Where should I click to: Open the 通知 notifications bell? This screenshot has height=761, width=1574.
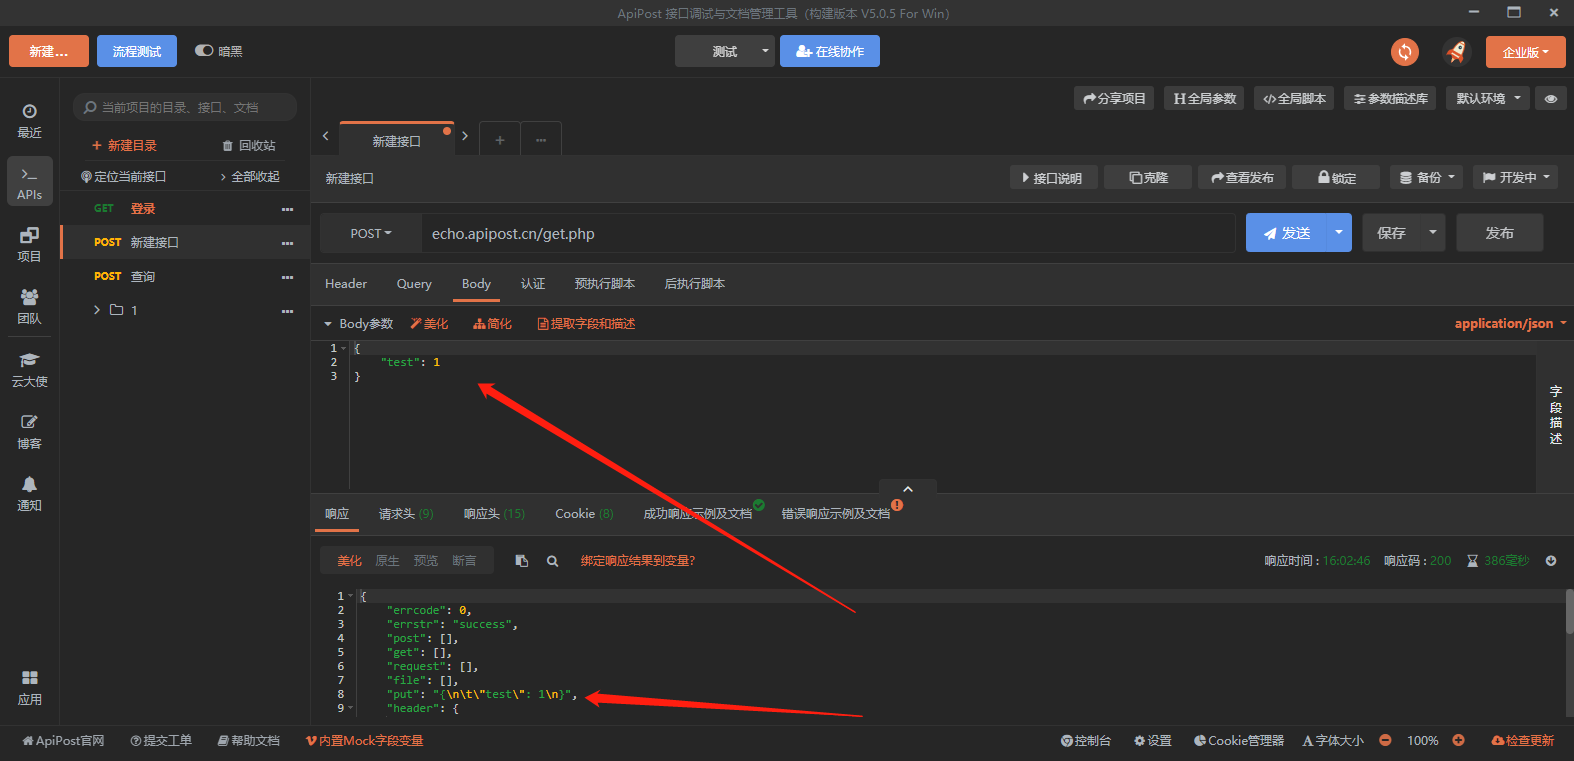(29, 493)
